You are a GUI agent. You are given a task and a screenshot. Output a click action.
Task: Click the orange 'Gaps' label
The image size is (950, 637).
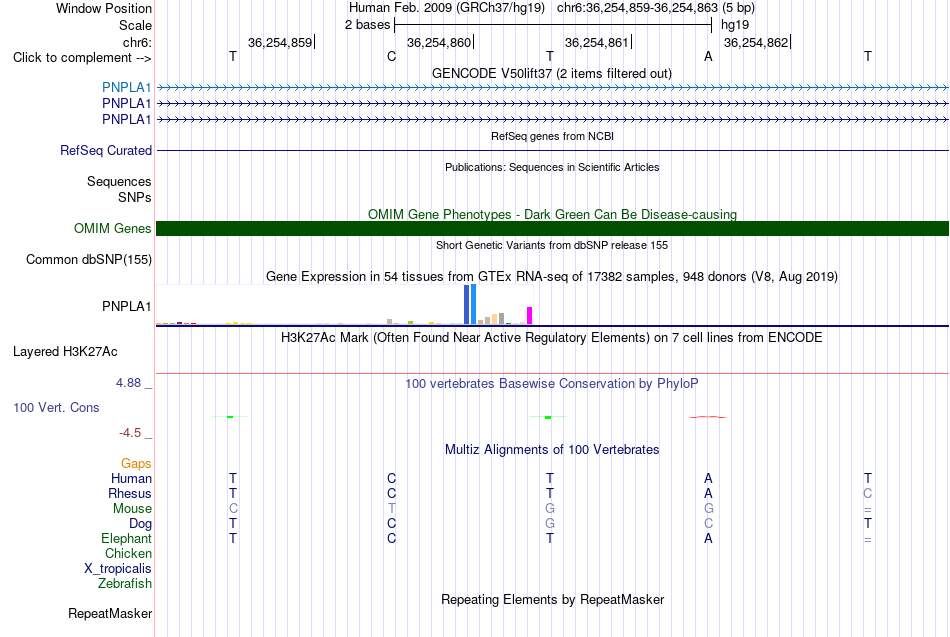pyautogui.click(x=136, y=464)
